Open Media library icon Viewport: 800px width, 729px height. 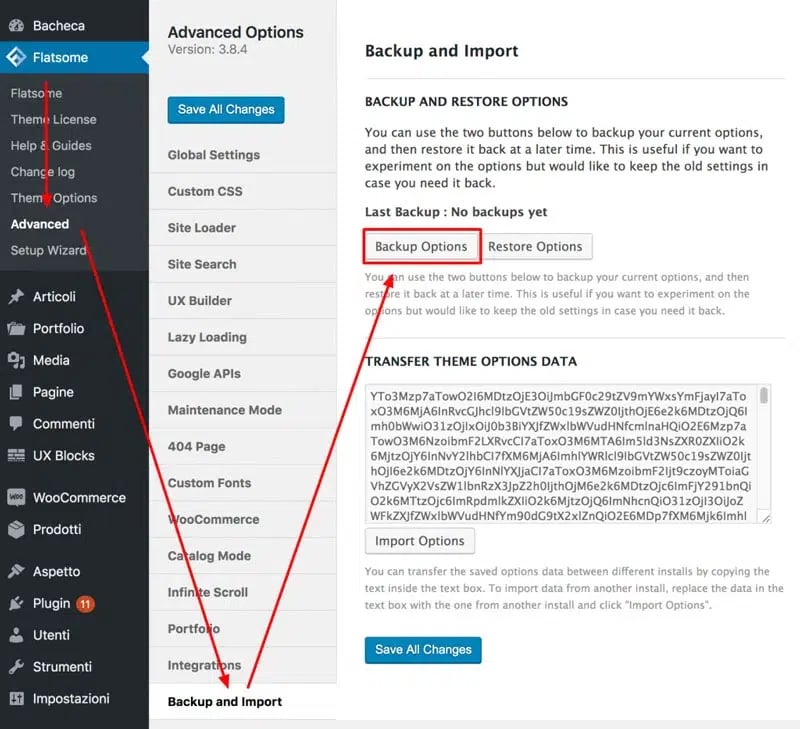(16, 360)
